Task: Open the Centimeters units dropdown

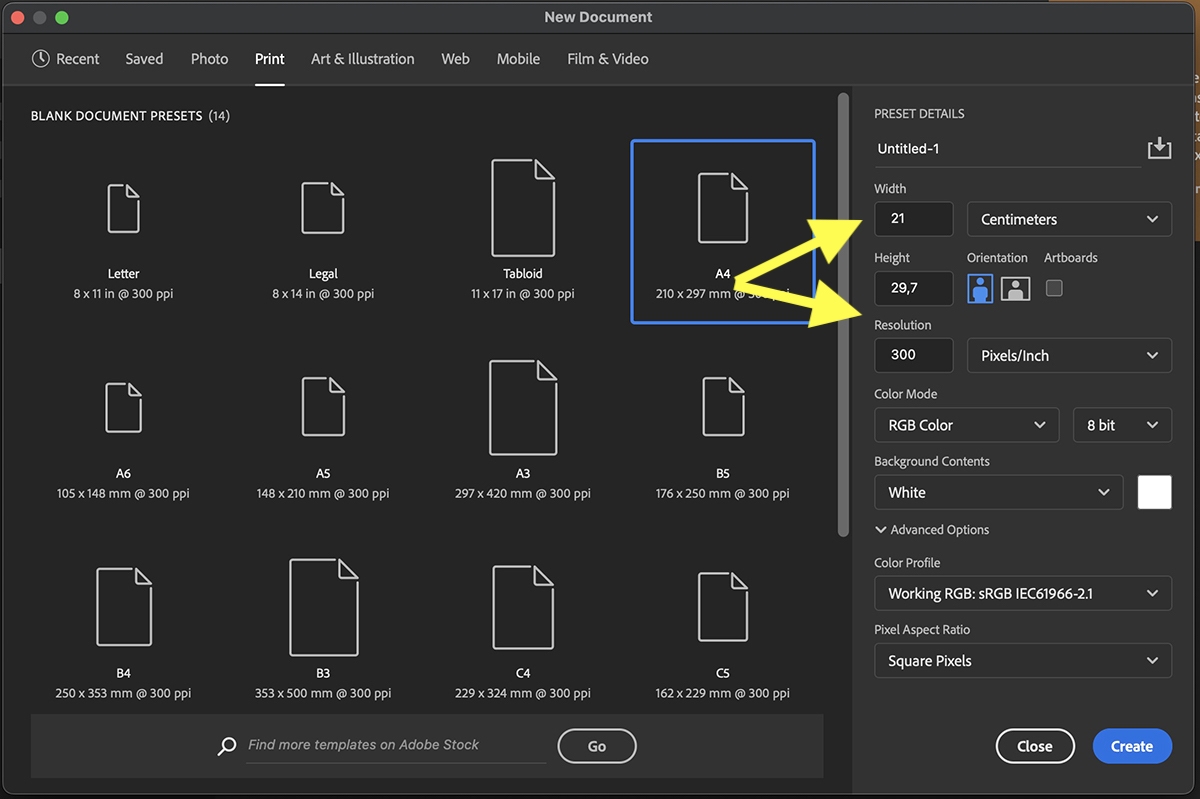Action: pyautogui.click(x=1069, y=219)
